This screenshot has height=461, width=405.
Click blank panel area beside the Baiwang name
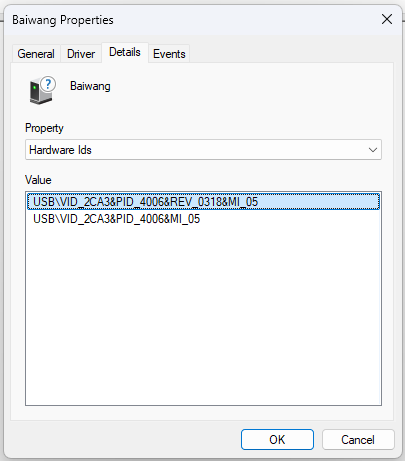point(250,87)
